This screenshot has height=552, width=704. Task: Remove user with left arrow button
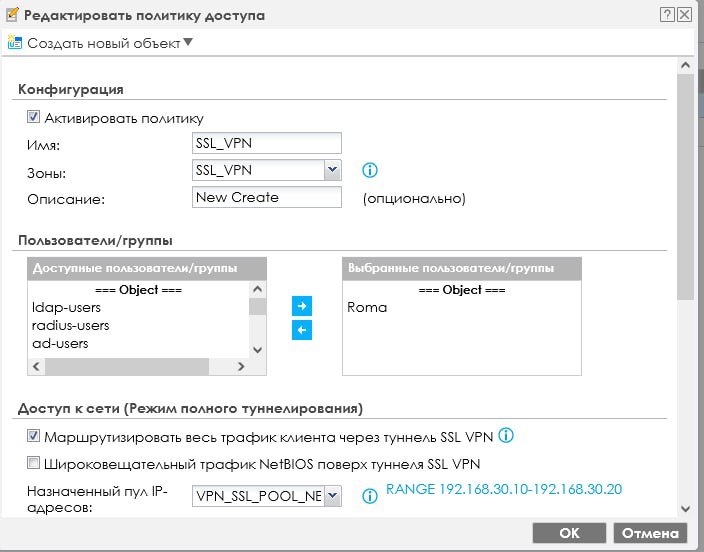(x=301, y=330)
